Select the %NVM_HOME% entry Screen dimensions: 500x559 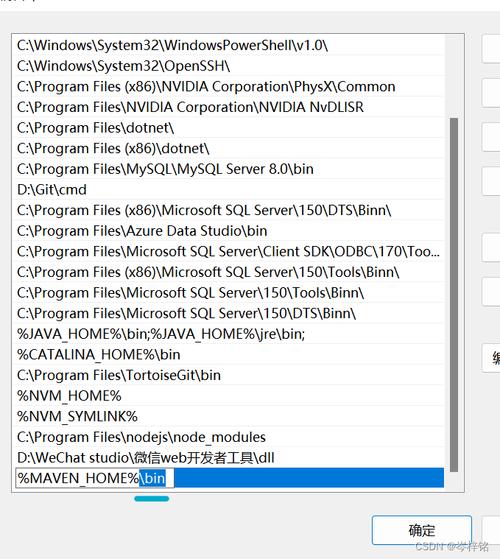point(230,396)
